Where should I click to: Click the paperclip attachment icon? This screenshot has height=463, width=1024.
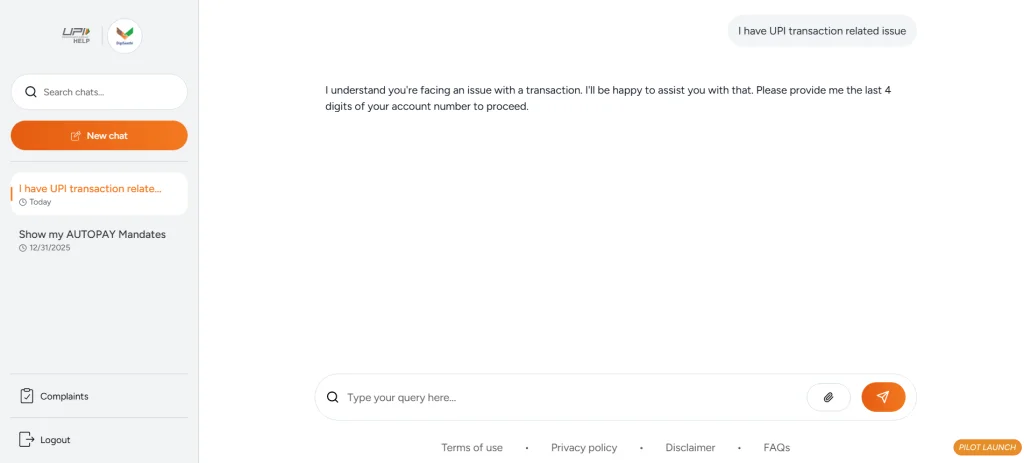[828, 397]
